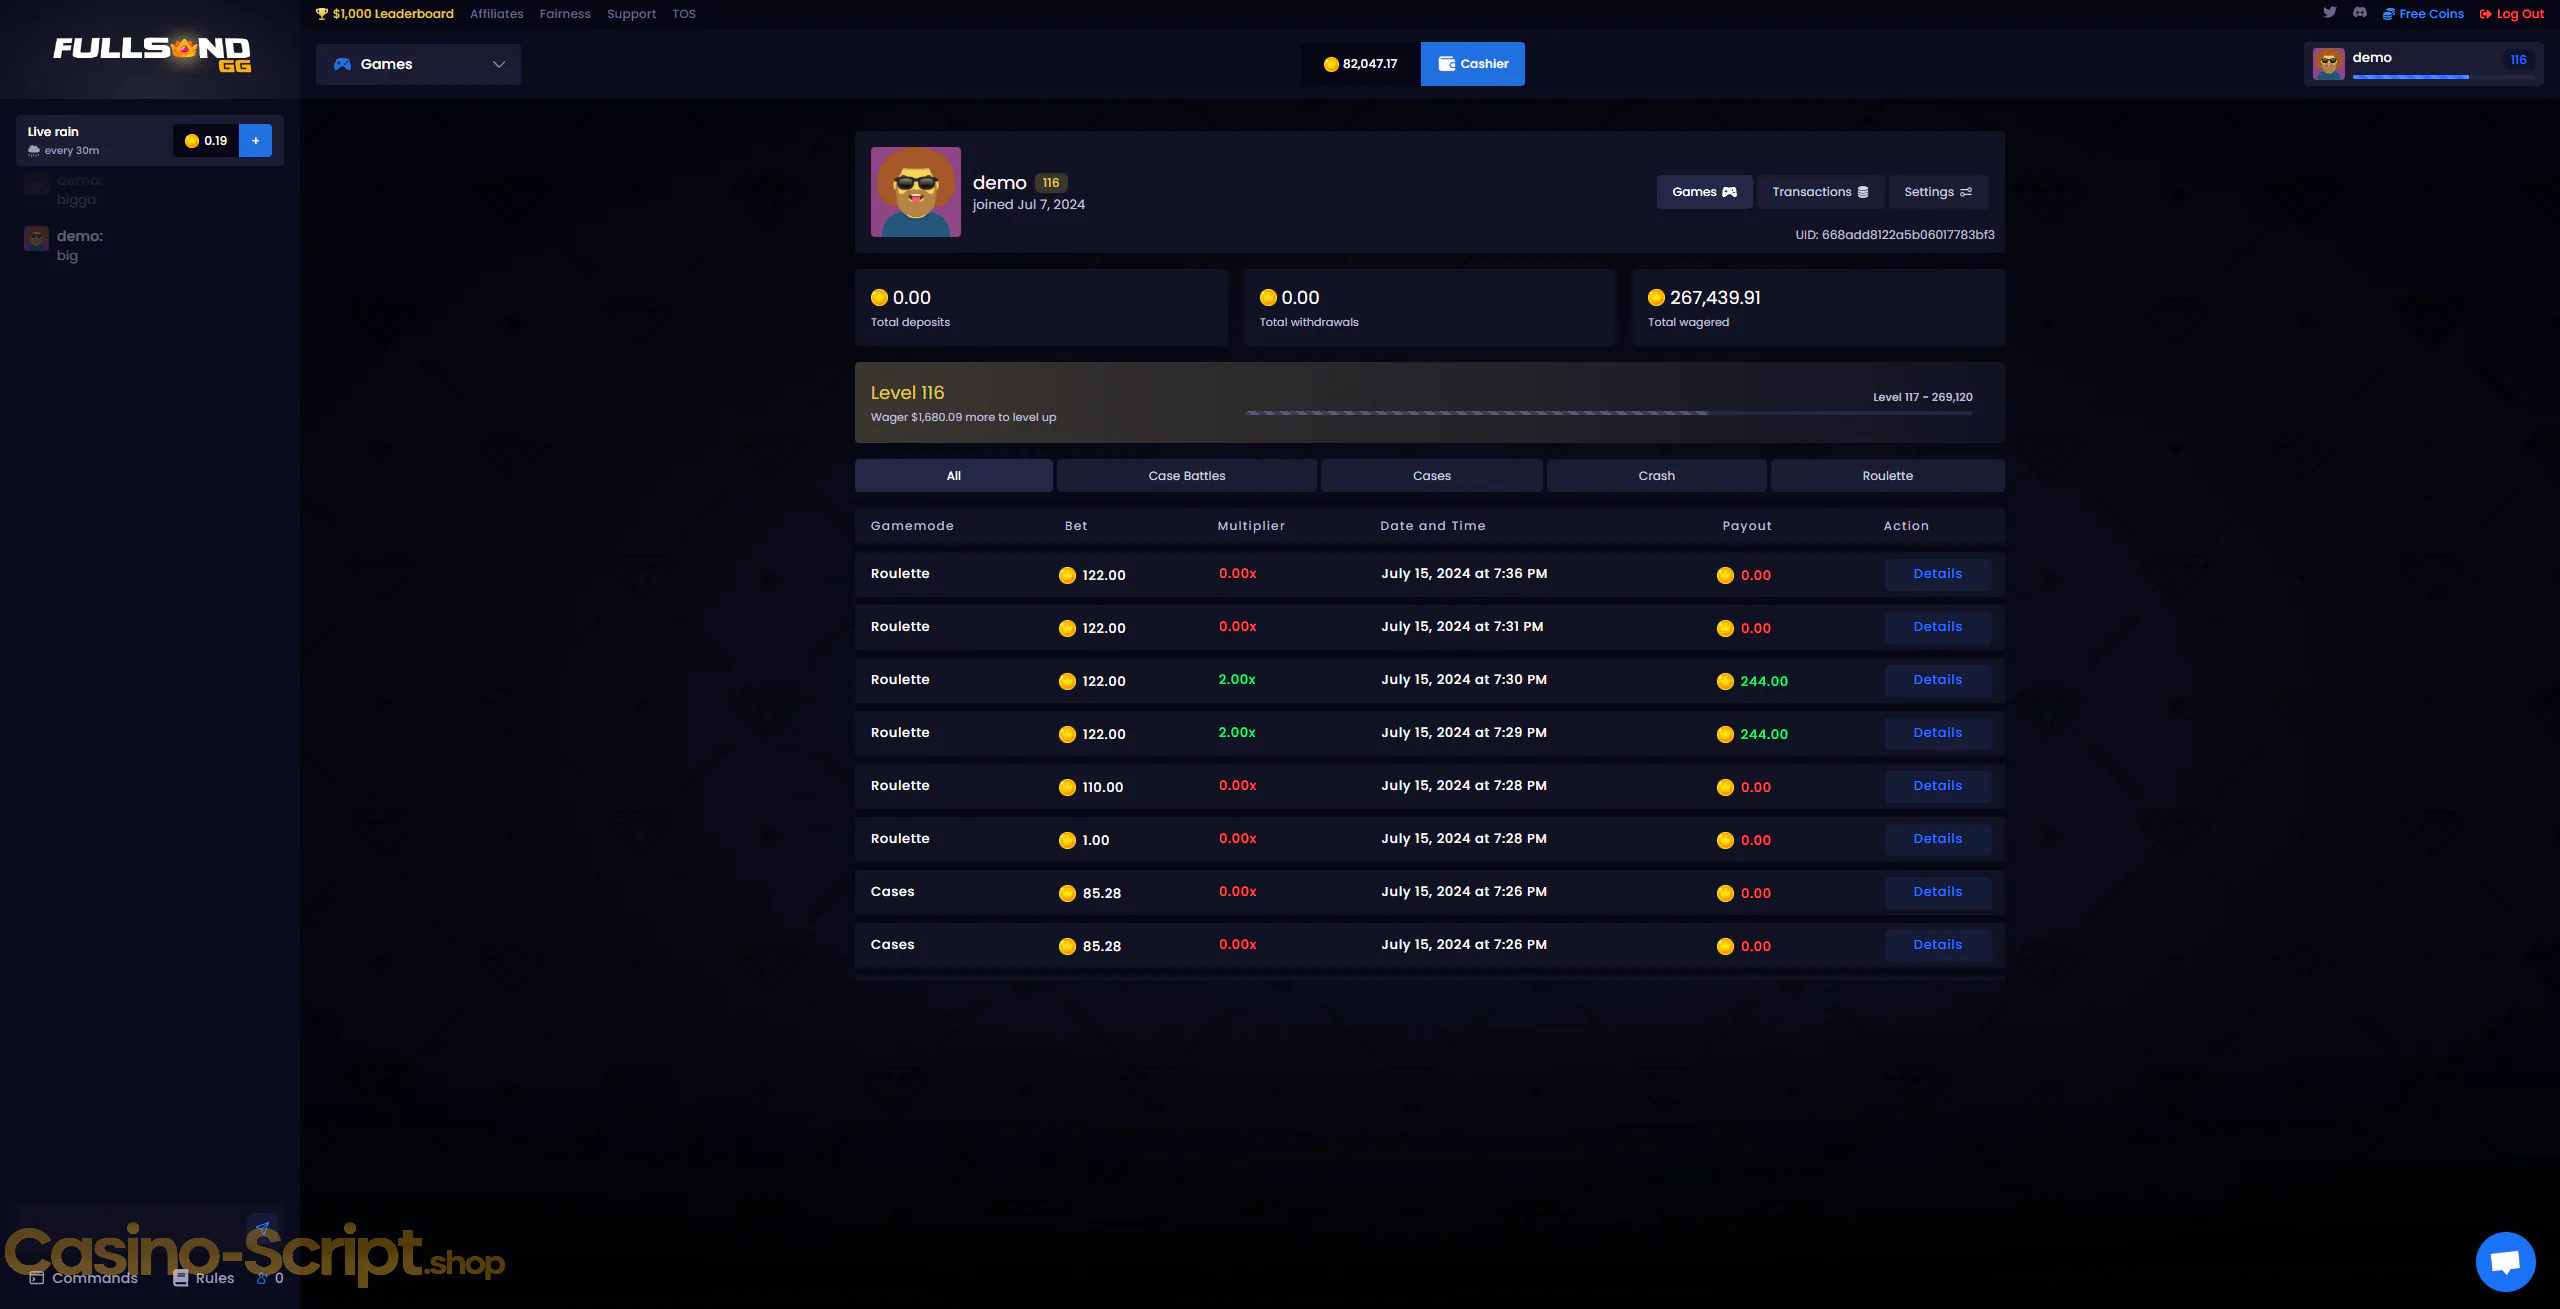This screenshot has width=2560, height=1309.
Task: Click 'joined Jul 7, 2024' text
Action: (1029, 205)
